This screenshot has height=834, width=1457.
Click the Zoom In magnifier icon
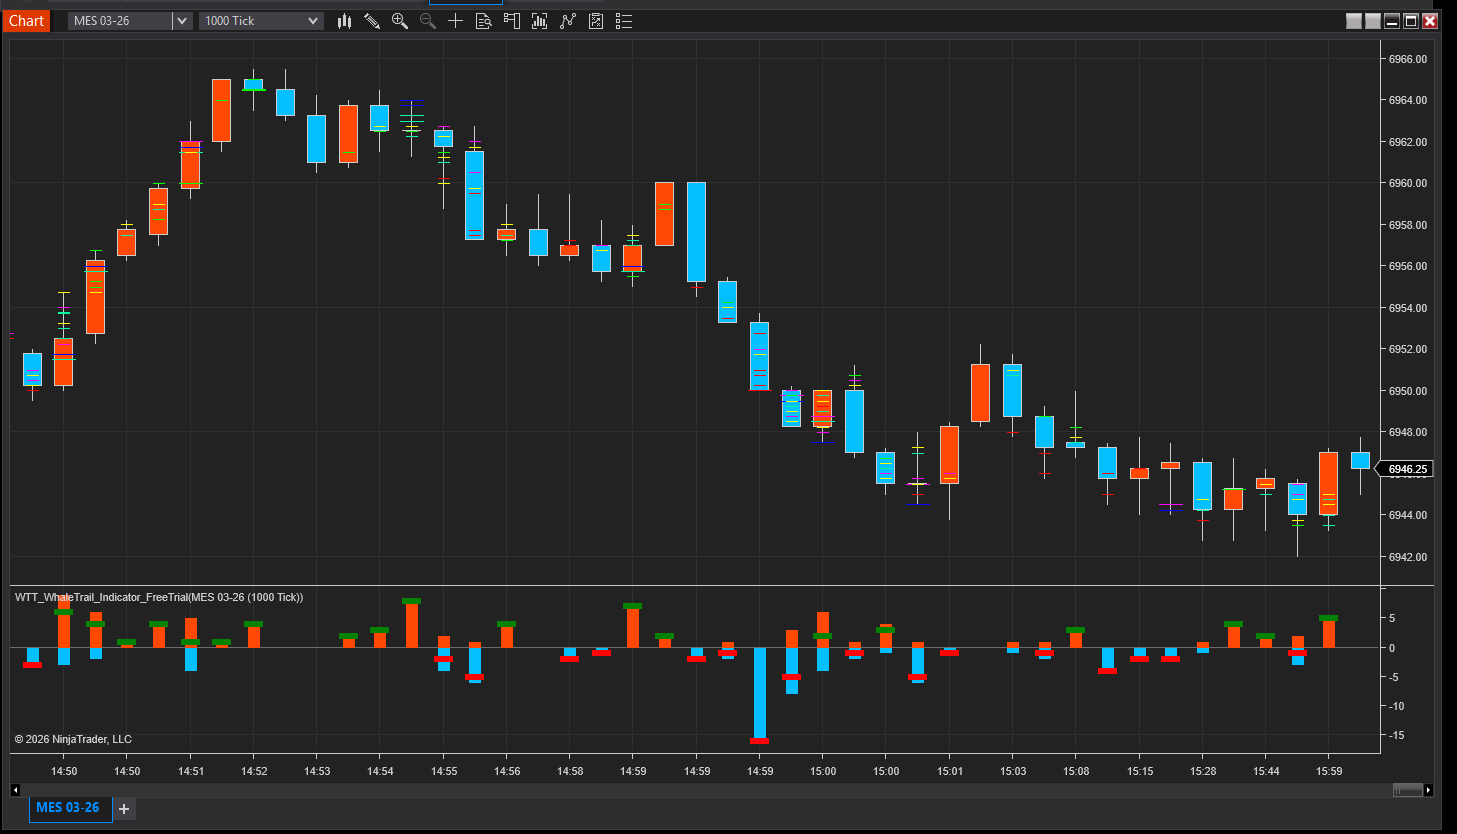click(x=400, y=21)
